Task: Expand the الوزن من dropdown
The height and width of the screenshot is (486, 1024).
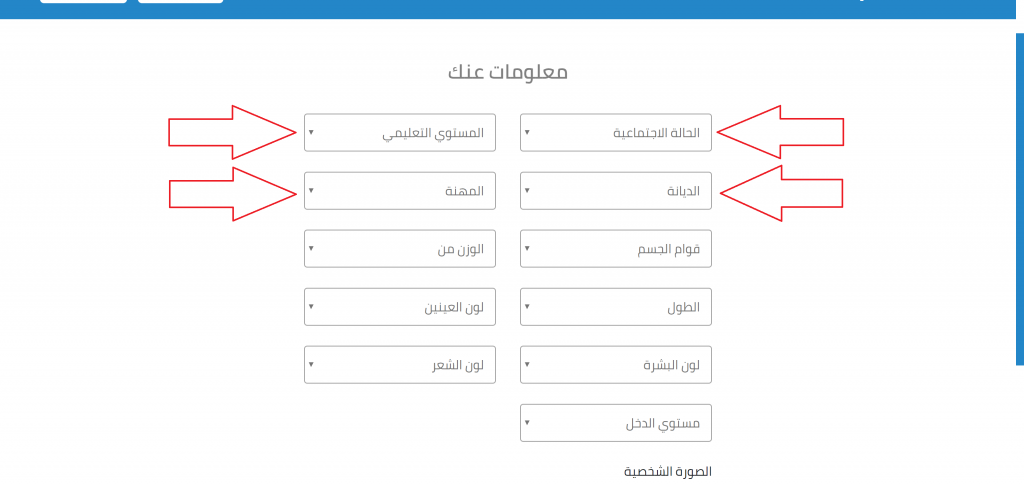Action: pyautogui.click(x=400, y=248)
